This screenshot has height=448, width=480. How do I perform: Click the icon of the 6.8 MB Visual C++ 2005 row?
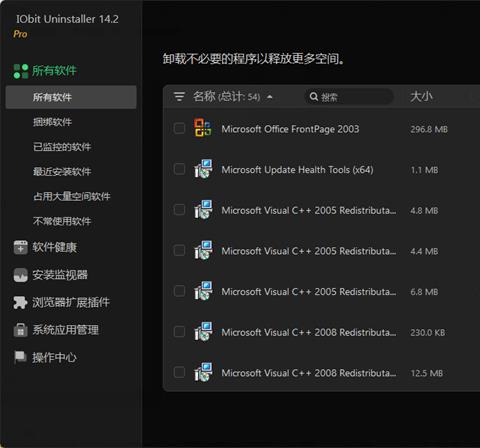click(x=203, y=291)
